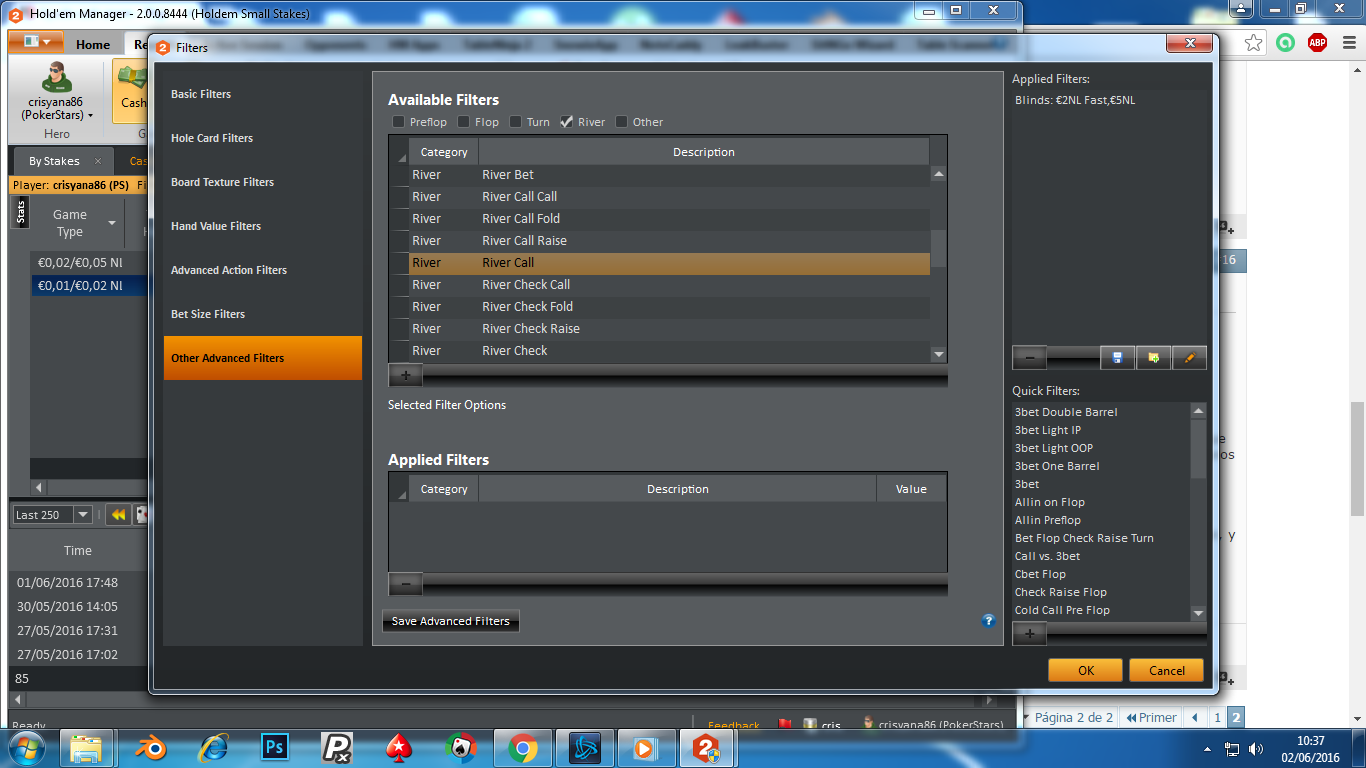Open the Hold'em Manager application menu button
Screen dimensions: 1366x768
pos(36,42)
